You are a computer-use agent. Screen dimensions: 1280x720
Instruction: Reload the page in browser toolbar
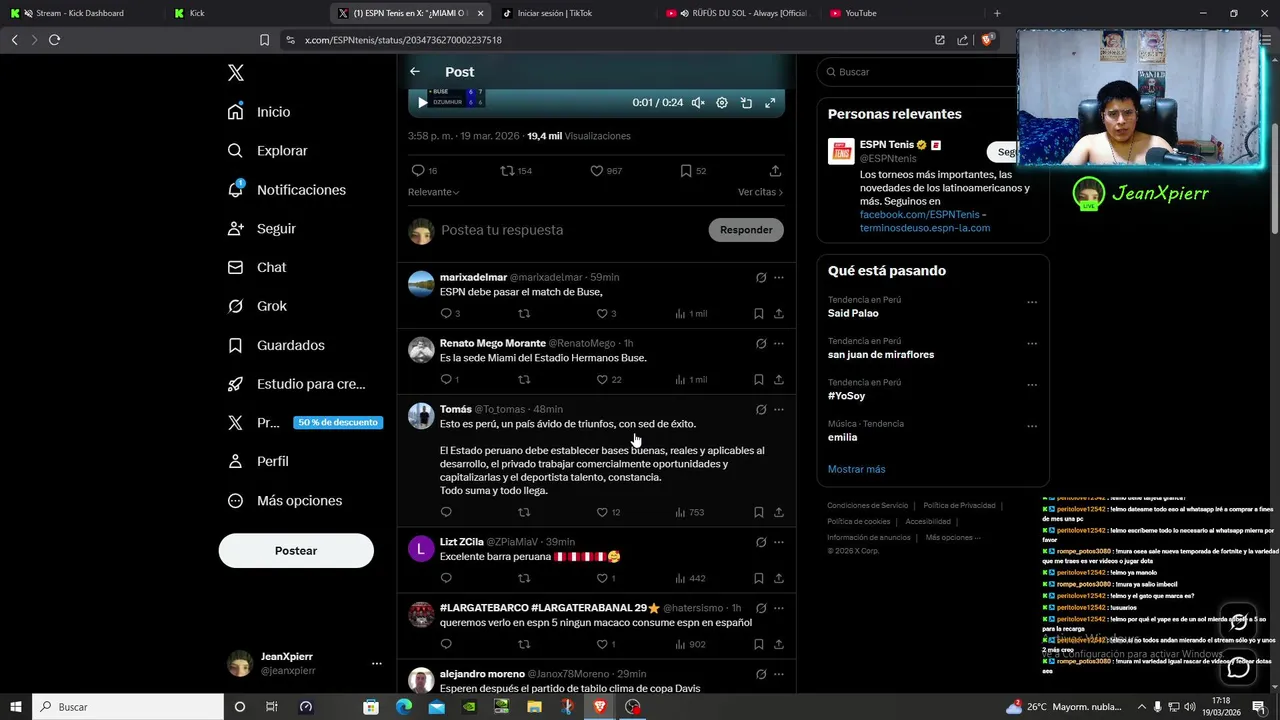point(54,40)
